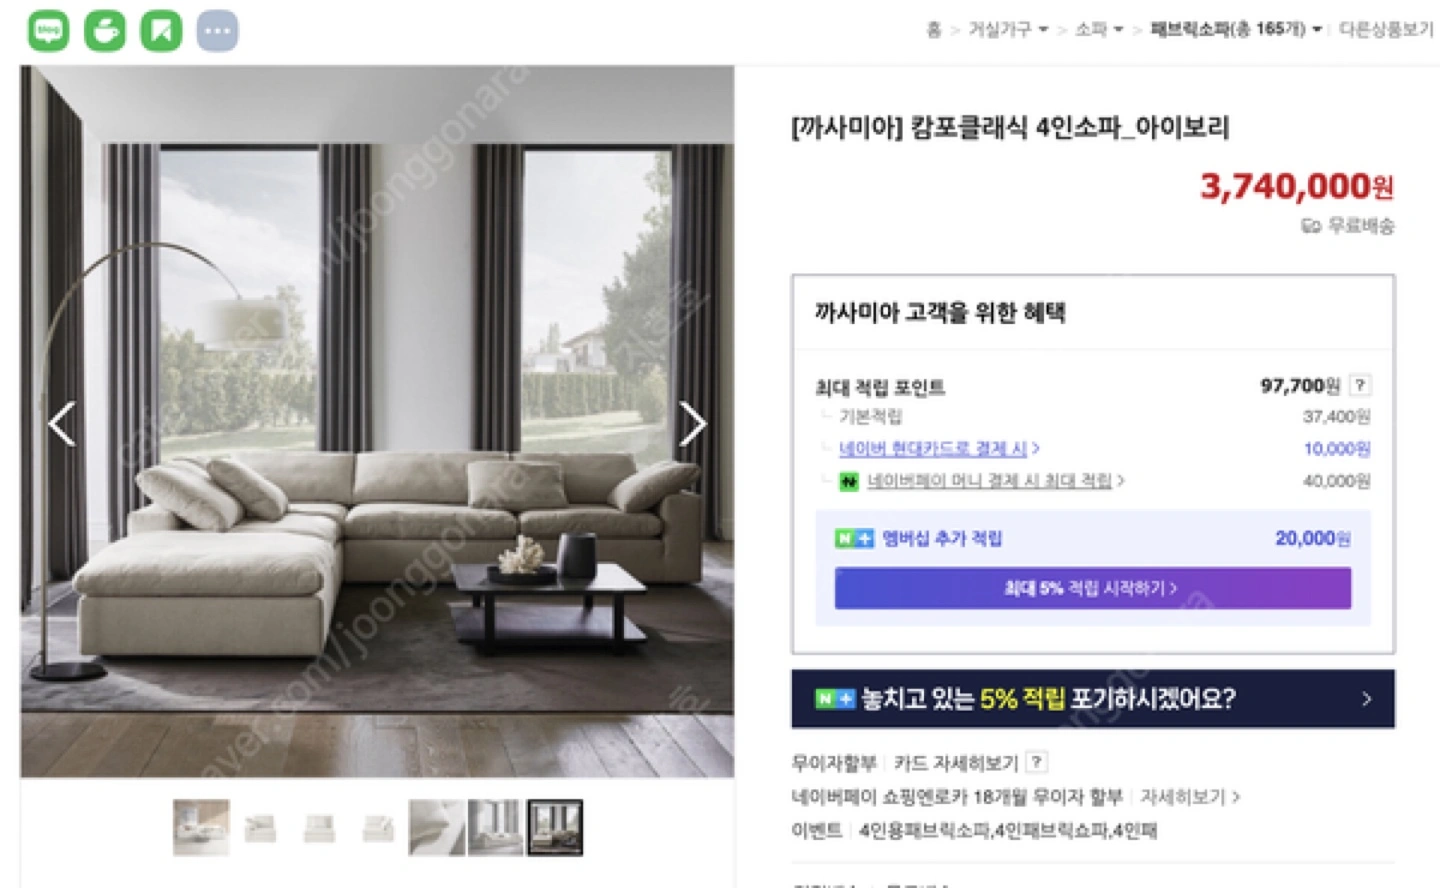Expand the 소파 breadcrumb dropdown

[1099, 30]
